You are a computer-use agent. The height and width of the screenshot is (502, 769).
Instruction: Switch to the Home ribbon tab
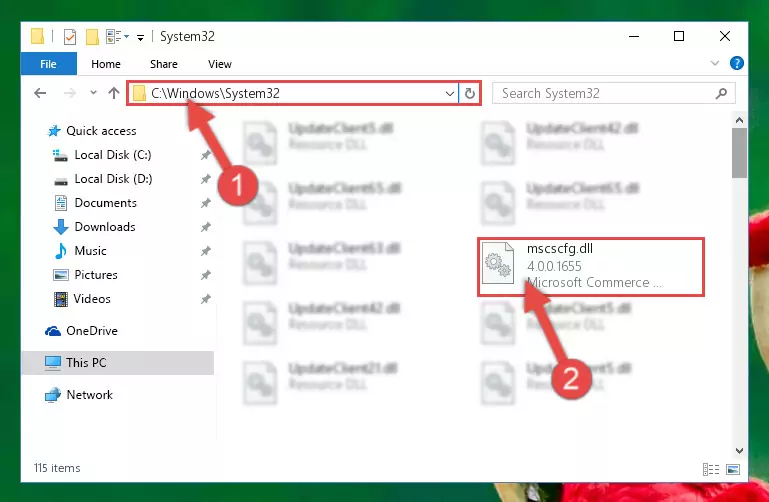point(105,64)
